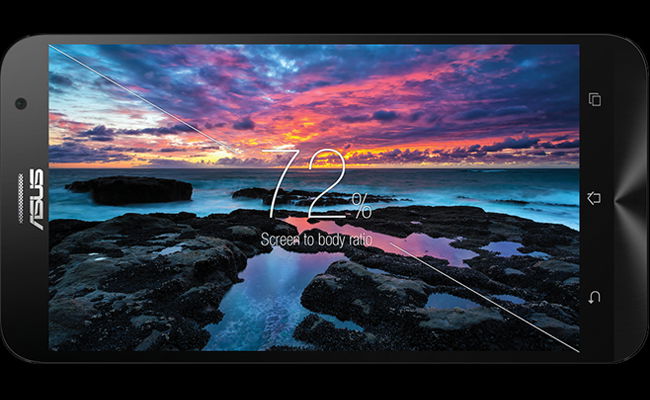Click the top-left corner of the display
The image size is (650, 400).
coord(51,46)
